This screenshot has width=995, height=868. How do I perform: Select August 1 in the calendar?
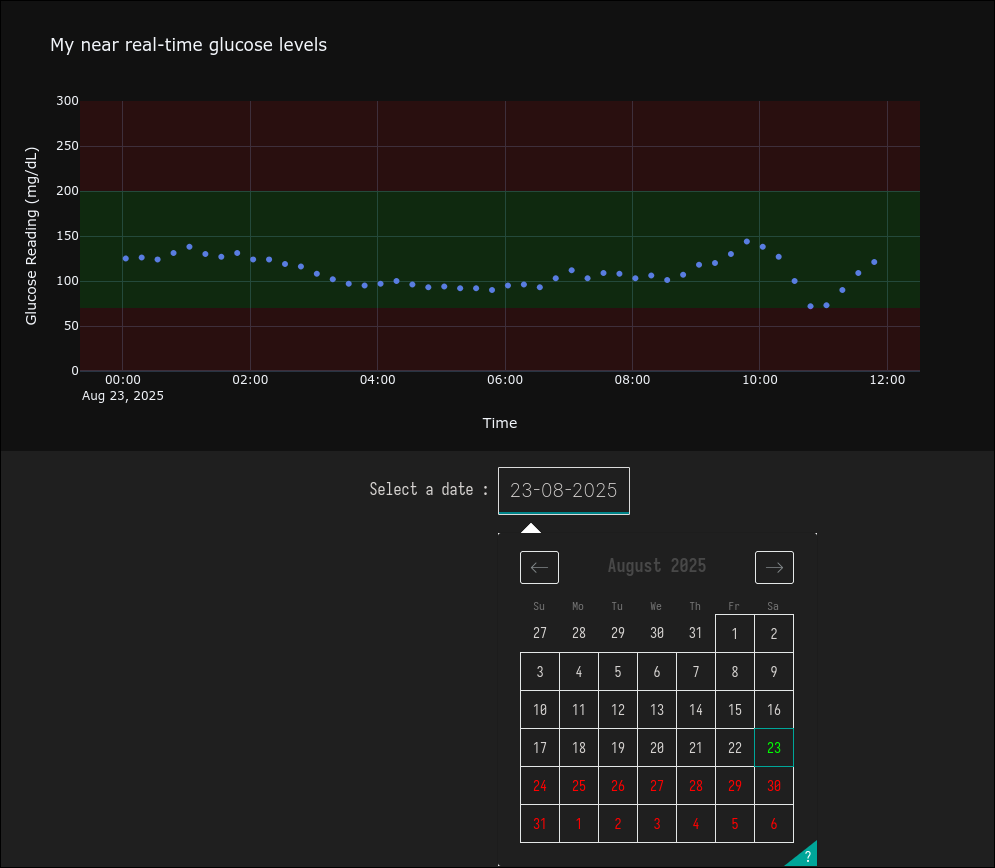(734, 633)
